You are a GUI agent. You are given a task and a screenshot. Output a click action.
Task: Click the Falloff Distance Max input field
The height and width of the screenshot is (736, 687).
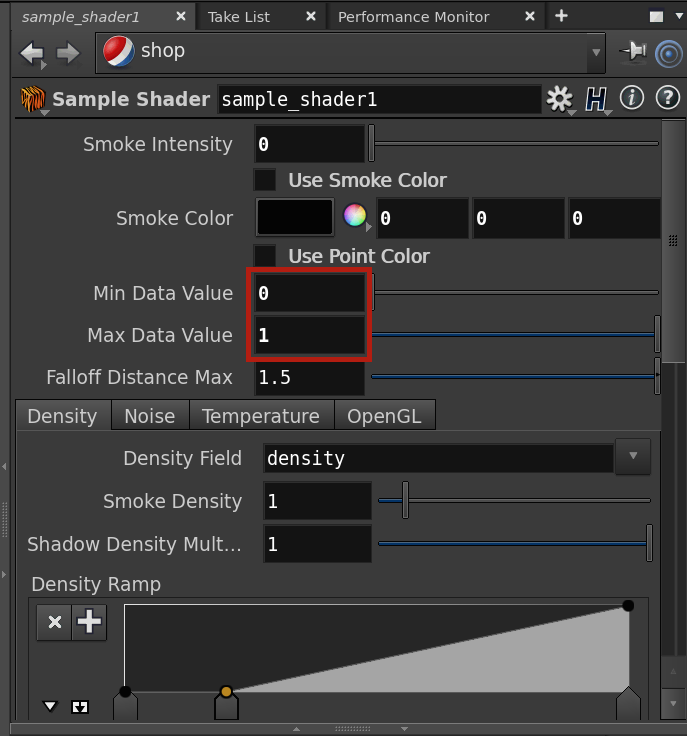(309, 378)
